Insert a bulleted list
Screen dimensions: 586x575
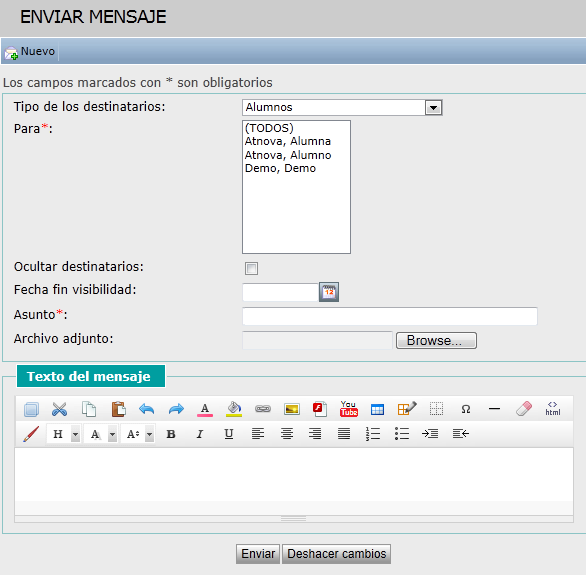point(402,434)
